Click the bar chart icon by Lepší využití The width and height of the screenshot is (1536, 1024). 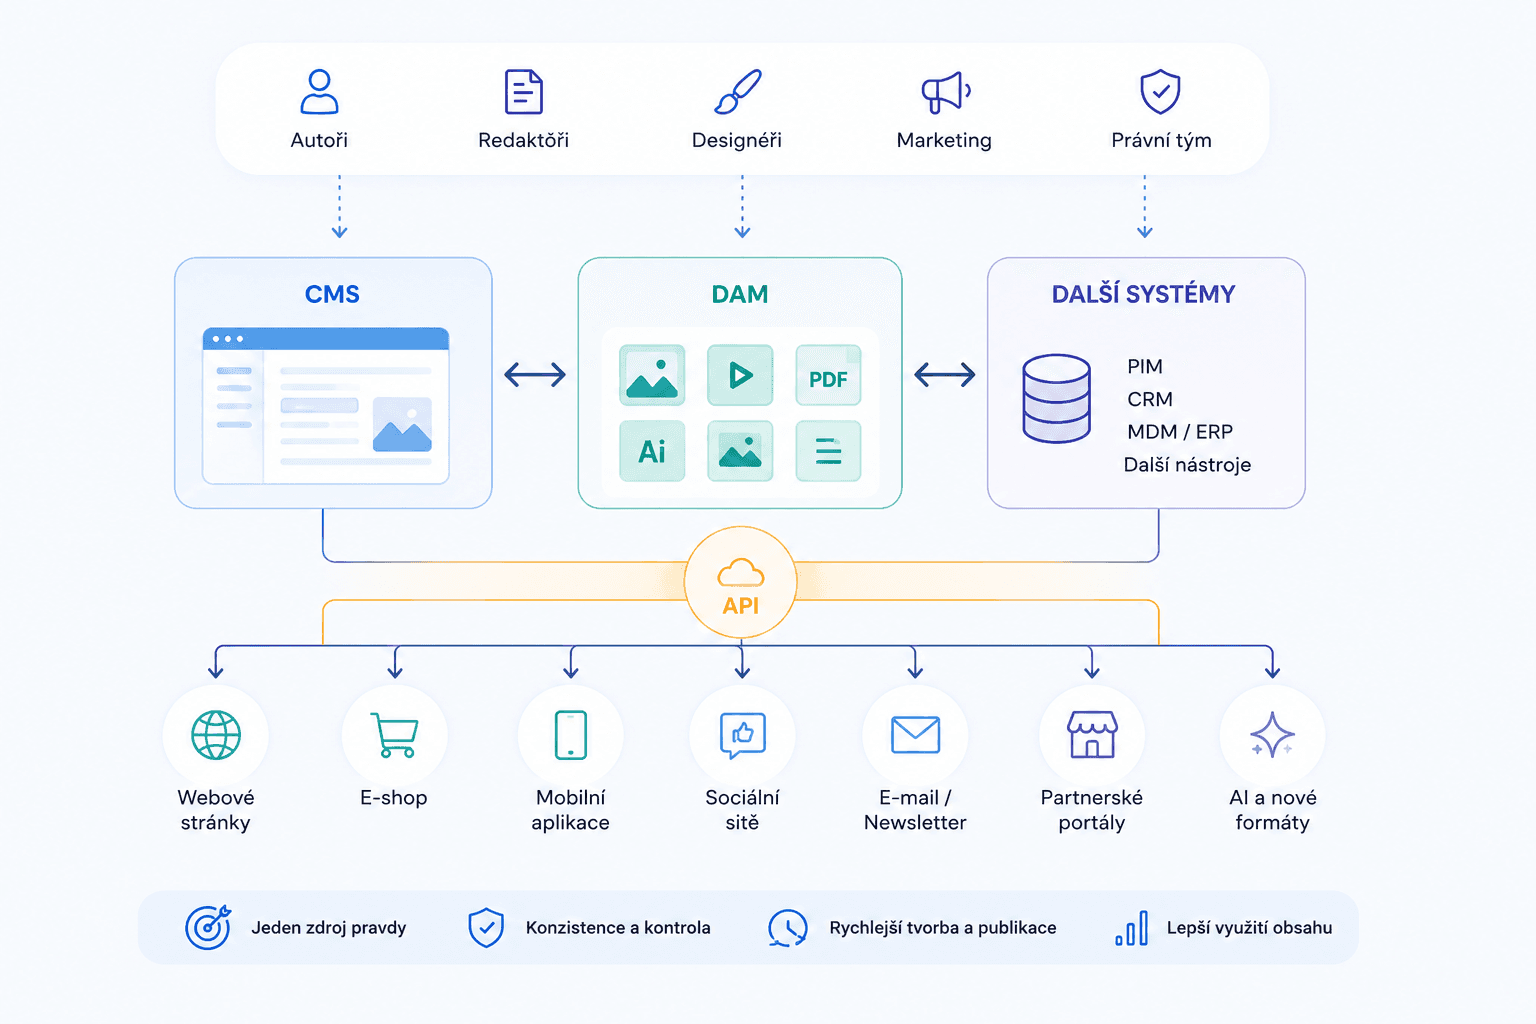pyautogui.click(x=1132, y=928)
